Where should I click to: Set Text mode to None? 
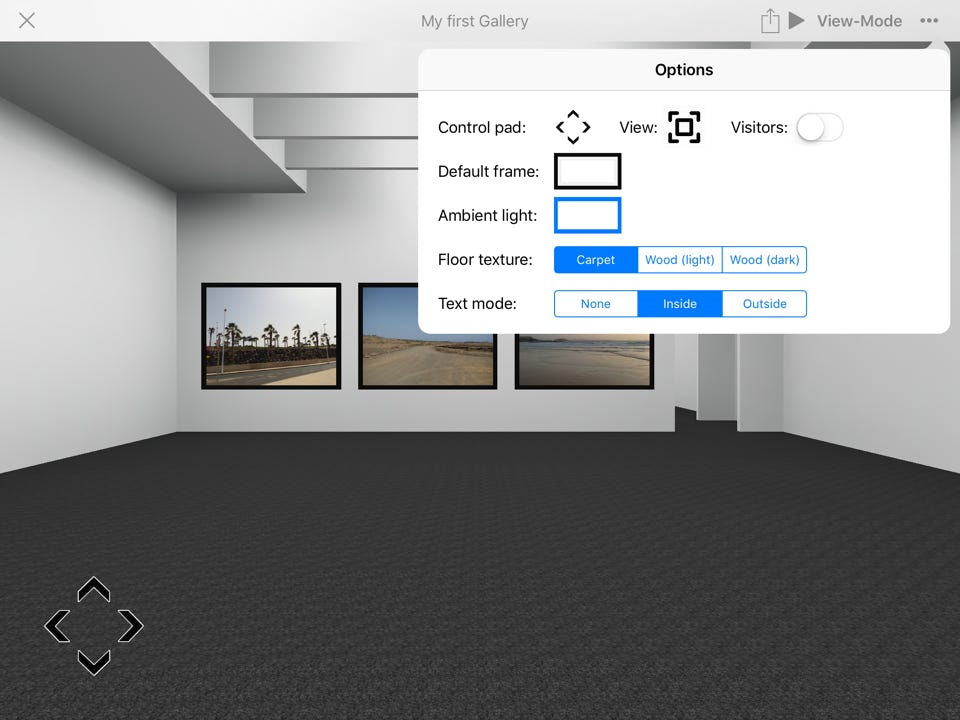click(596, 304)
